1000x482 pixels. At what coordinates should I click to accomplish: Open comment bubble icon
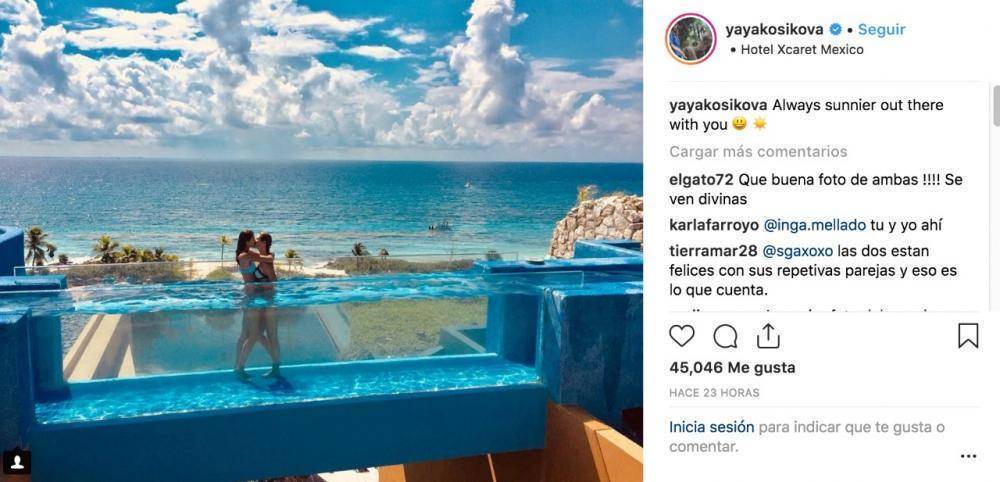pyautogui.click(x=725, y=336)
